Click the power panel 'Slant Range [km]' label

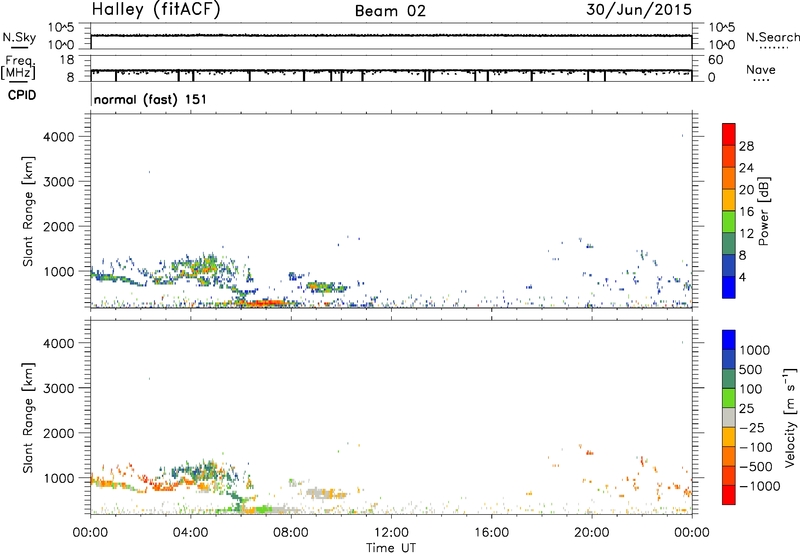point(28,211)
